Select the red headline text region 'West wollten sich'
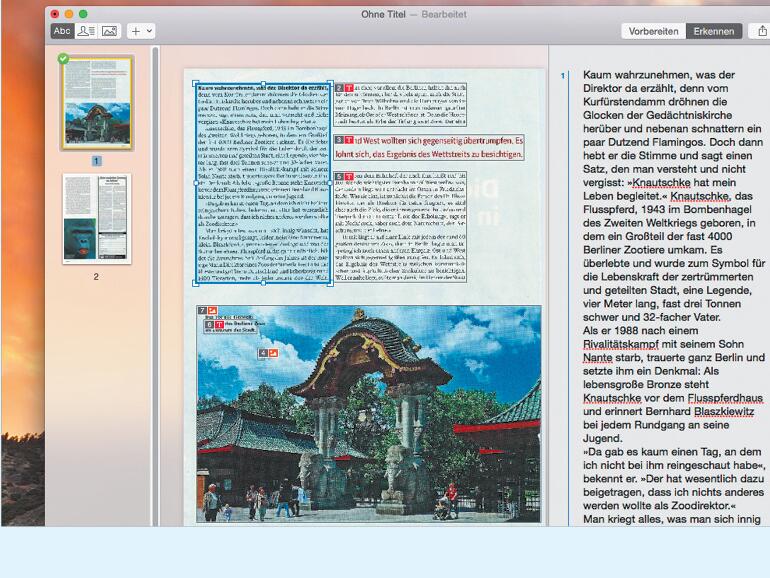 [x=429, y=147]
